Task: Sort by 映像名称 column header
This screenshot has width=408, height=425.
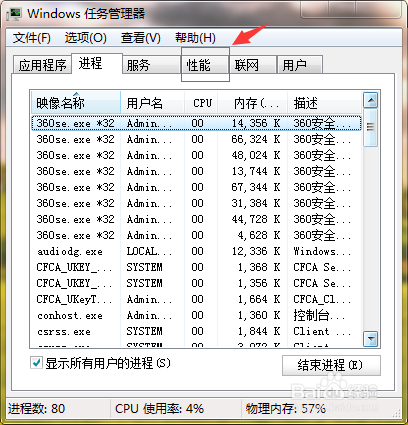Action: coord(76,103)
